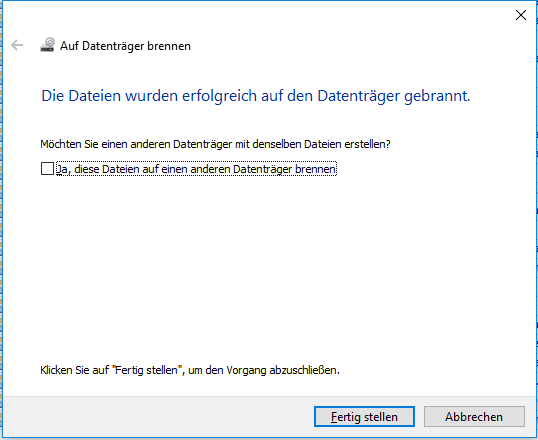Click the word 'abzuschließen' in the hint
The width and height of the screenshot is (538, 440).
tap(303, 370)
